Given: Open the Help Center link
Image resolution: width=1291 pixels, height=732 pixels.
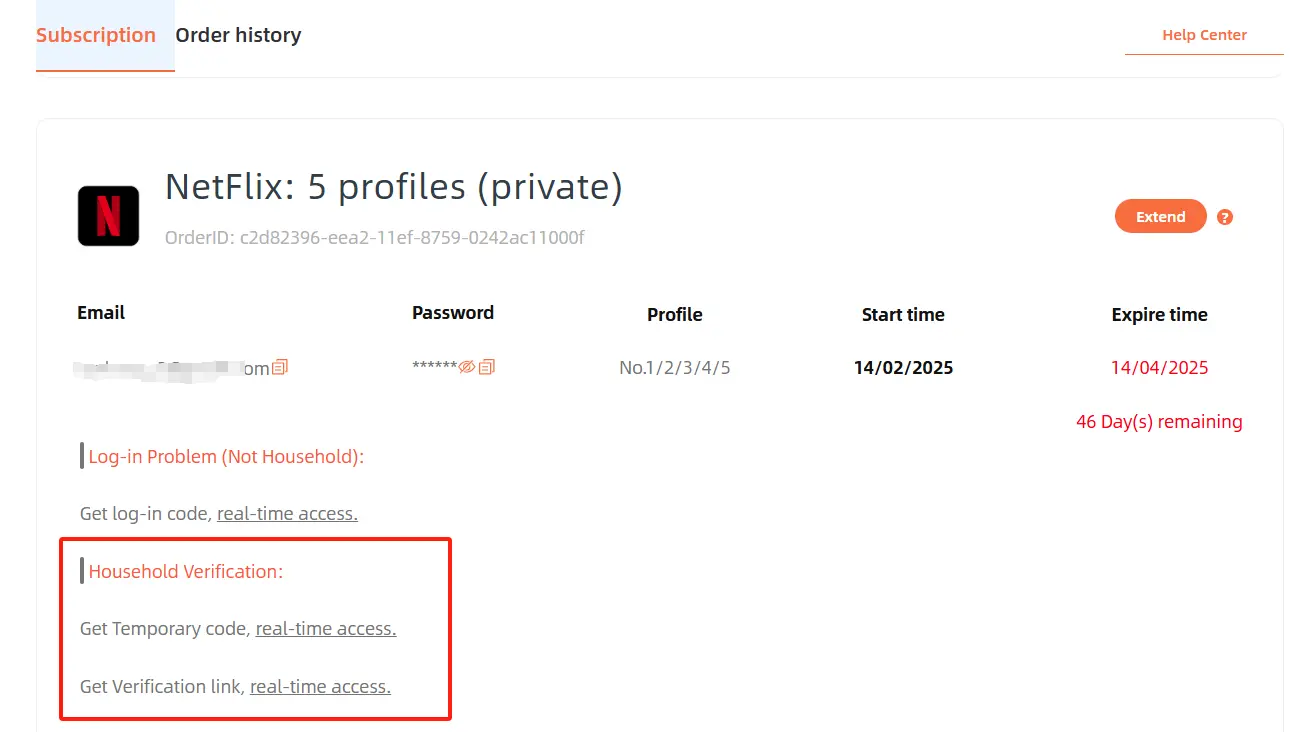Looking at the screenshot, I should (1204, 35).
